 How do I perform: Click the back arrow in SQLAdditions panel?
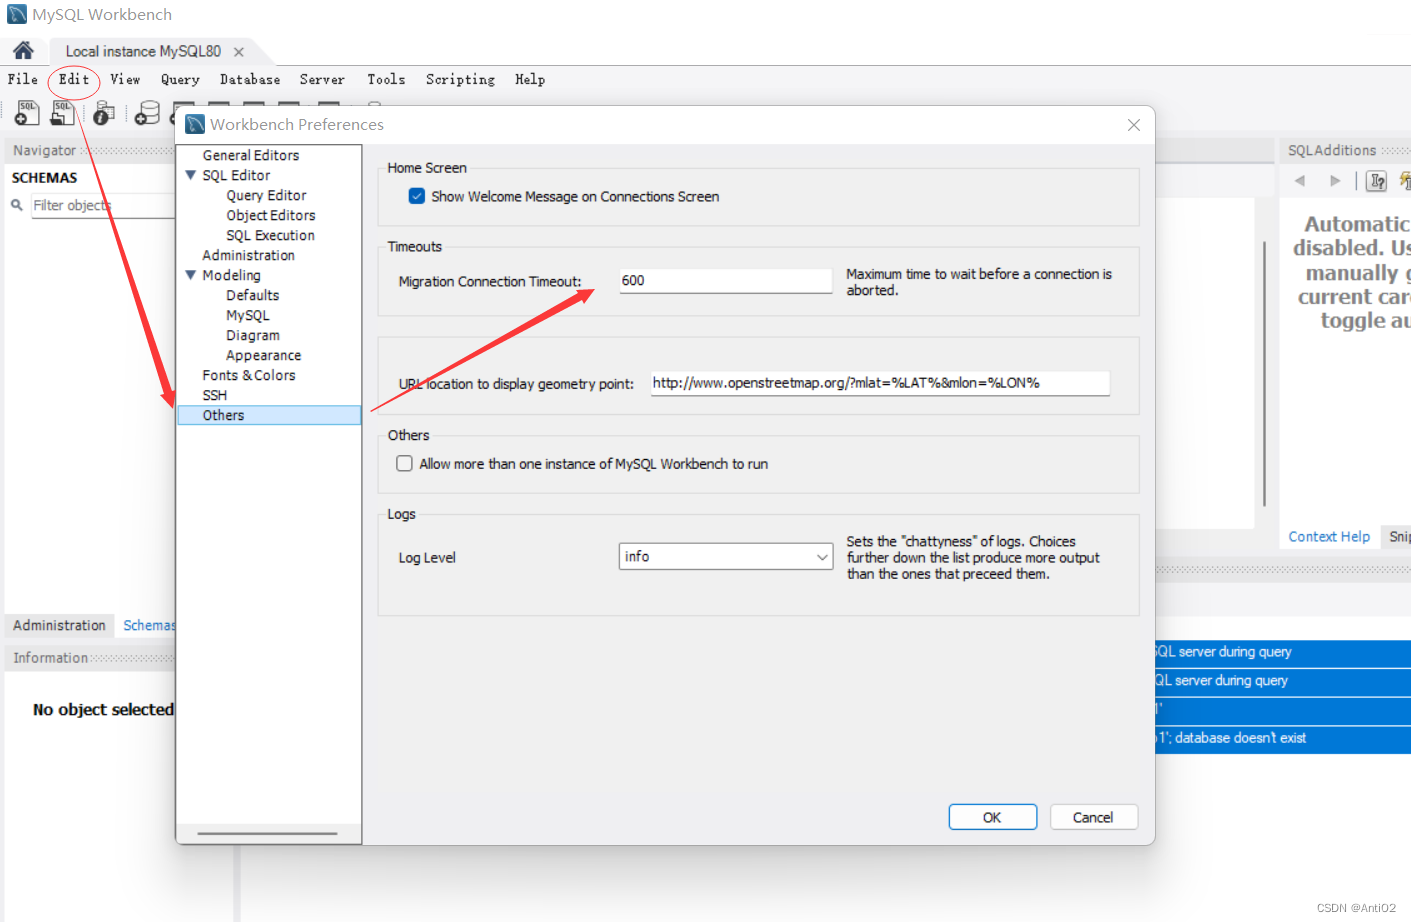[1300, 181]
